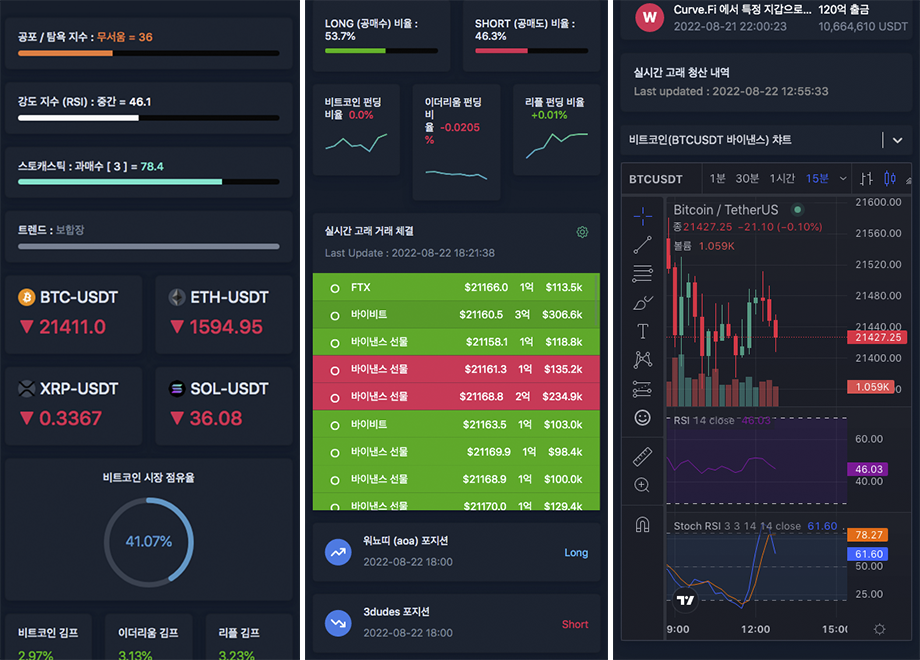Screen dimensions: 920x660
Task: Open the emoji sticker tool
Action: click(642, 418)
